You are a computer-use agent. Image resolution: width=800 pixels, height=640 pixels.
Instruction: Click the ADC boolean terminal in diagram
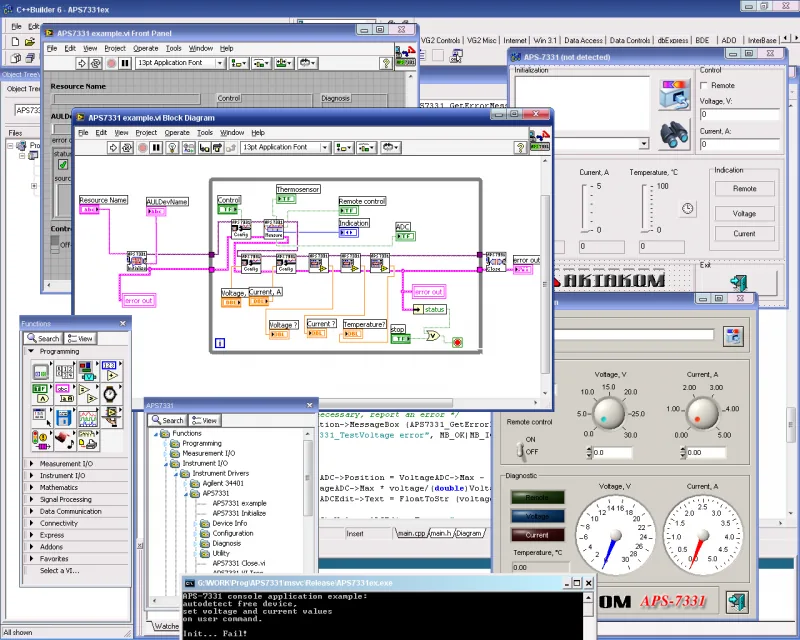[x=406, y=236]
